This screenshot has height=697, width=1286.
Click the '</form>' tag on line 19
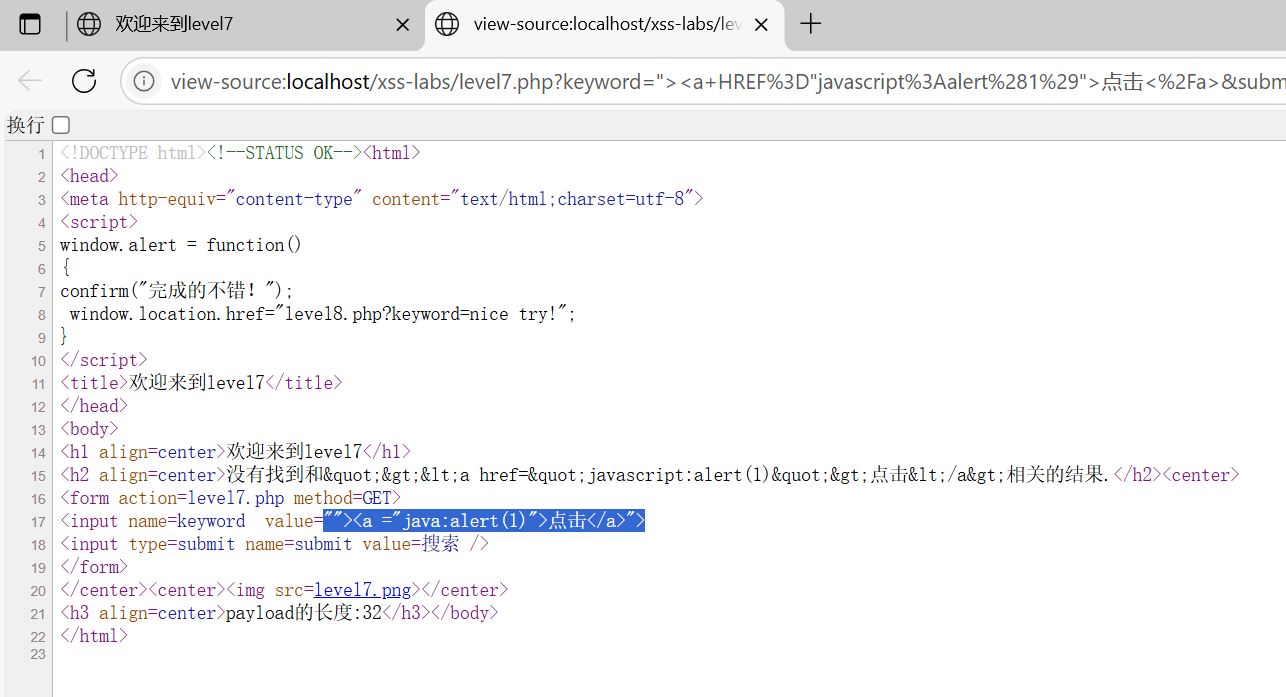[x=94, y=567]
